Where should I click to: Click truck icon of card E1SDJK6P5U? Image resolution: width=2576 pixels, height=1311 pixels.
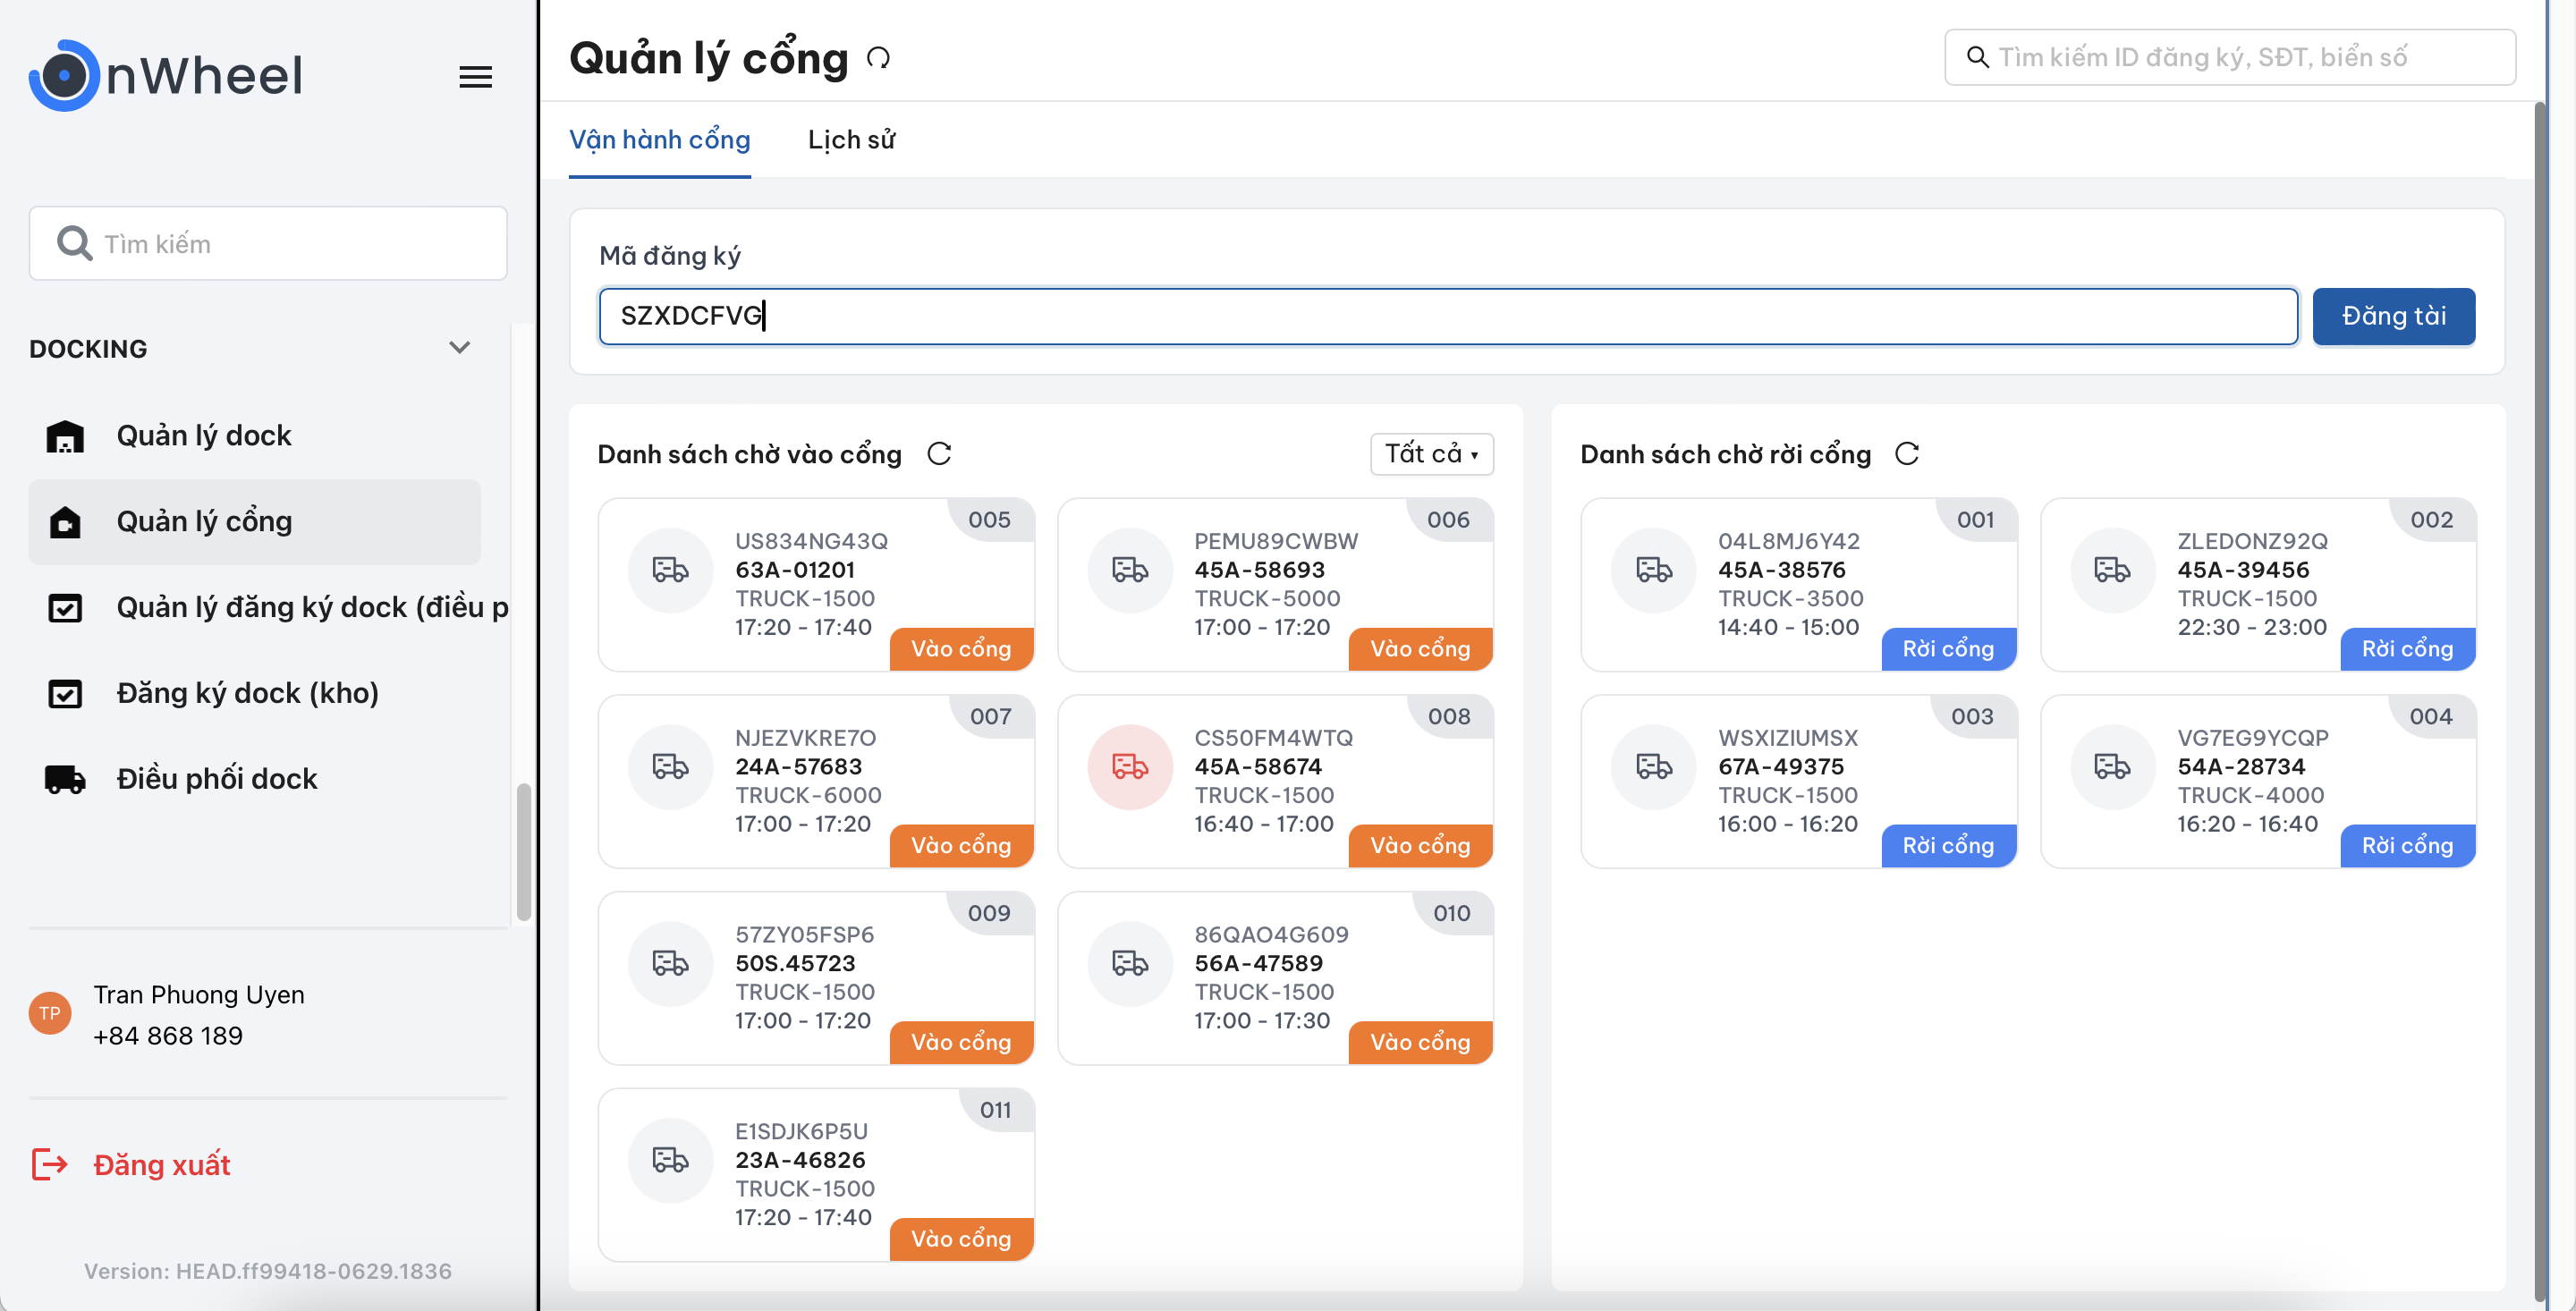click(670, 1160)
